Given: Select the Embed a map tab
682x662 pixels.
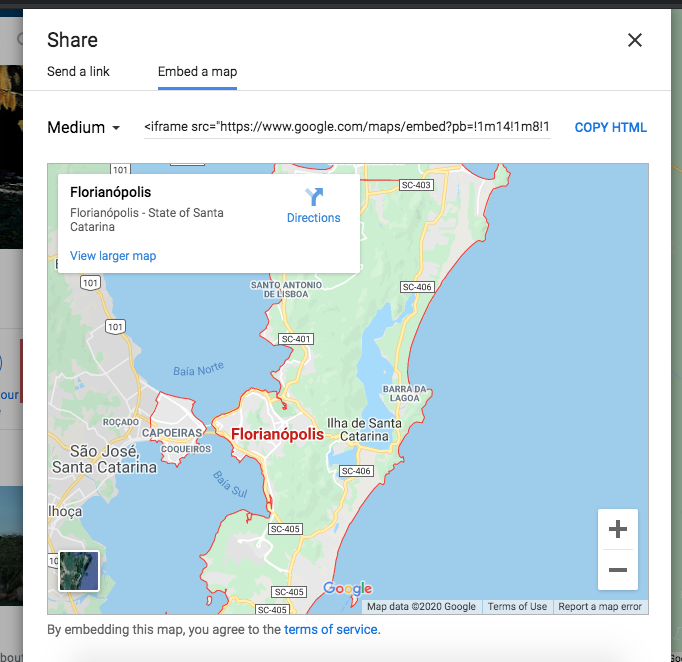Looking at the screenshot, I should (197, 71).
